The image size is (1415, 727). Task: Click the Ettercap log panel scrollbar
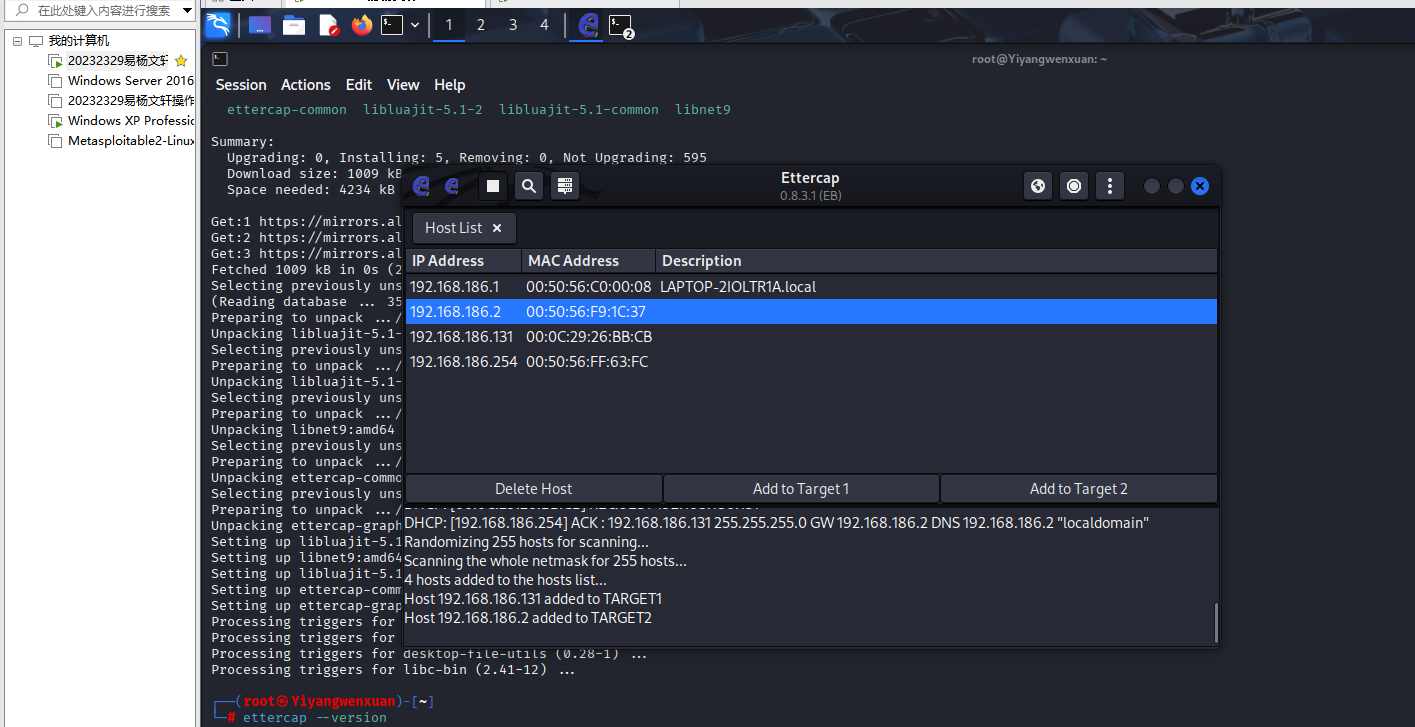pos(1216,622)
